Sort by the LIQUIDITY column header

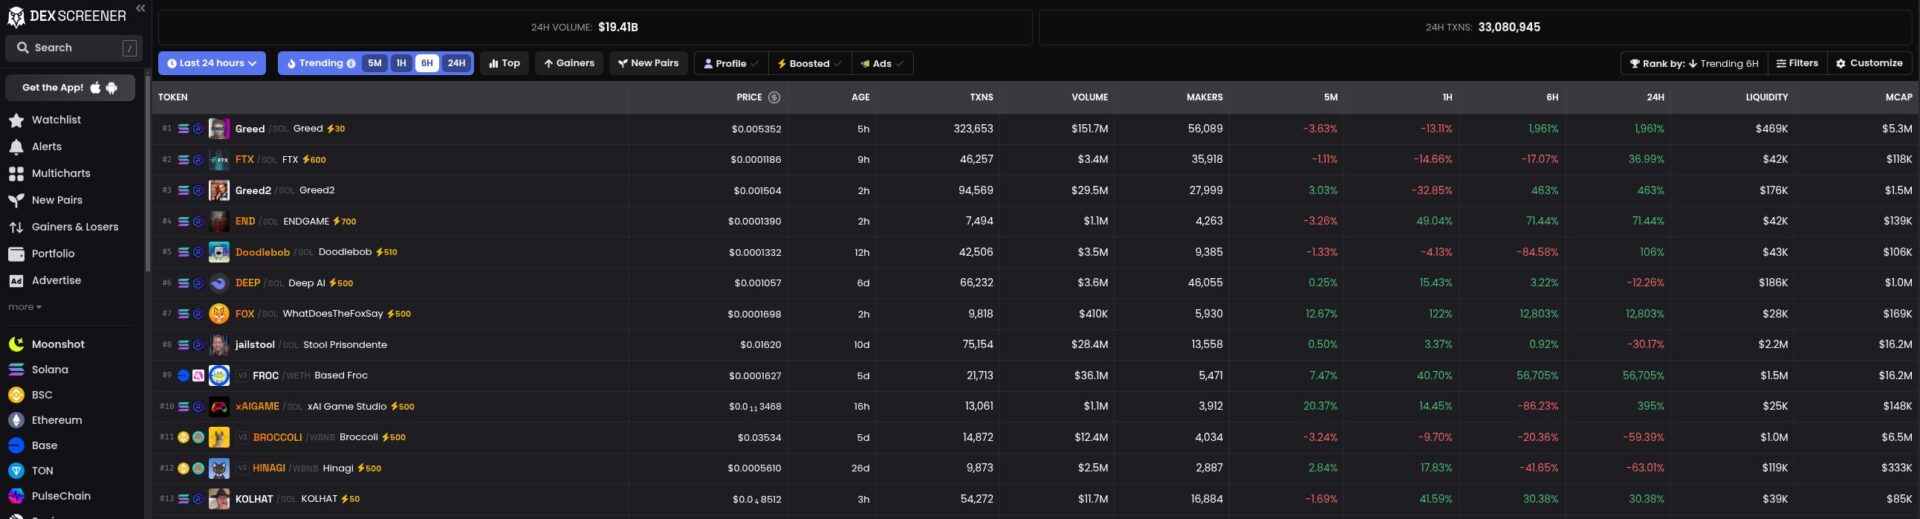click(1766, 97)
